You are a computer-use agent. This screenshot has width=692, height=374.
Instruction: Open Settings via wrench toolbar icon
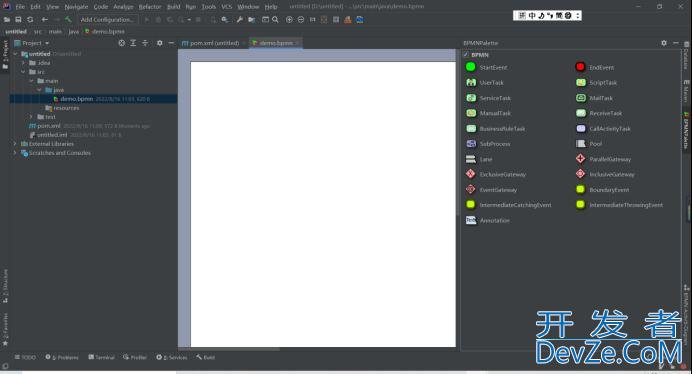[x=239, y=19]
